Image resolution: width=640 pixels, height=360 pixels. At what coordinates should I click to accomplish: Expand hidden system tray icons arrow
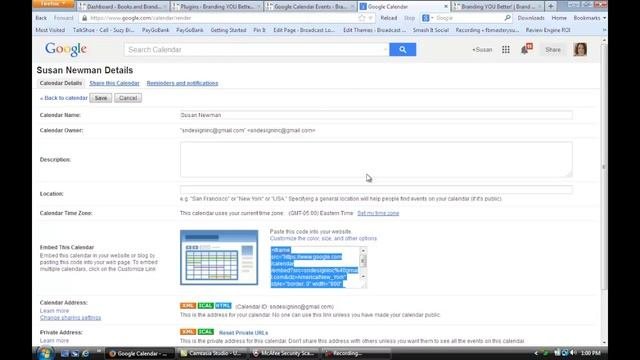536,353
